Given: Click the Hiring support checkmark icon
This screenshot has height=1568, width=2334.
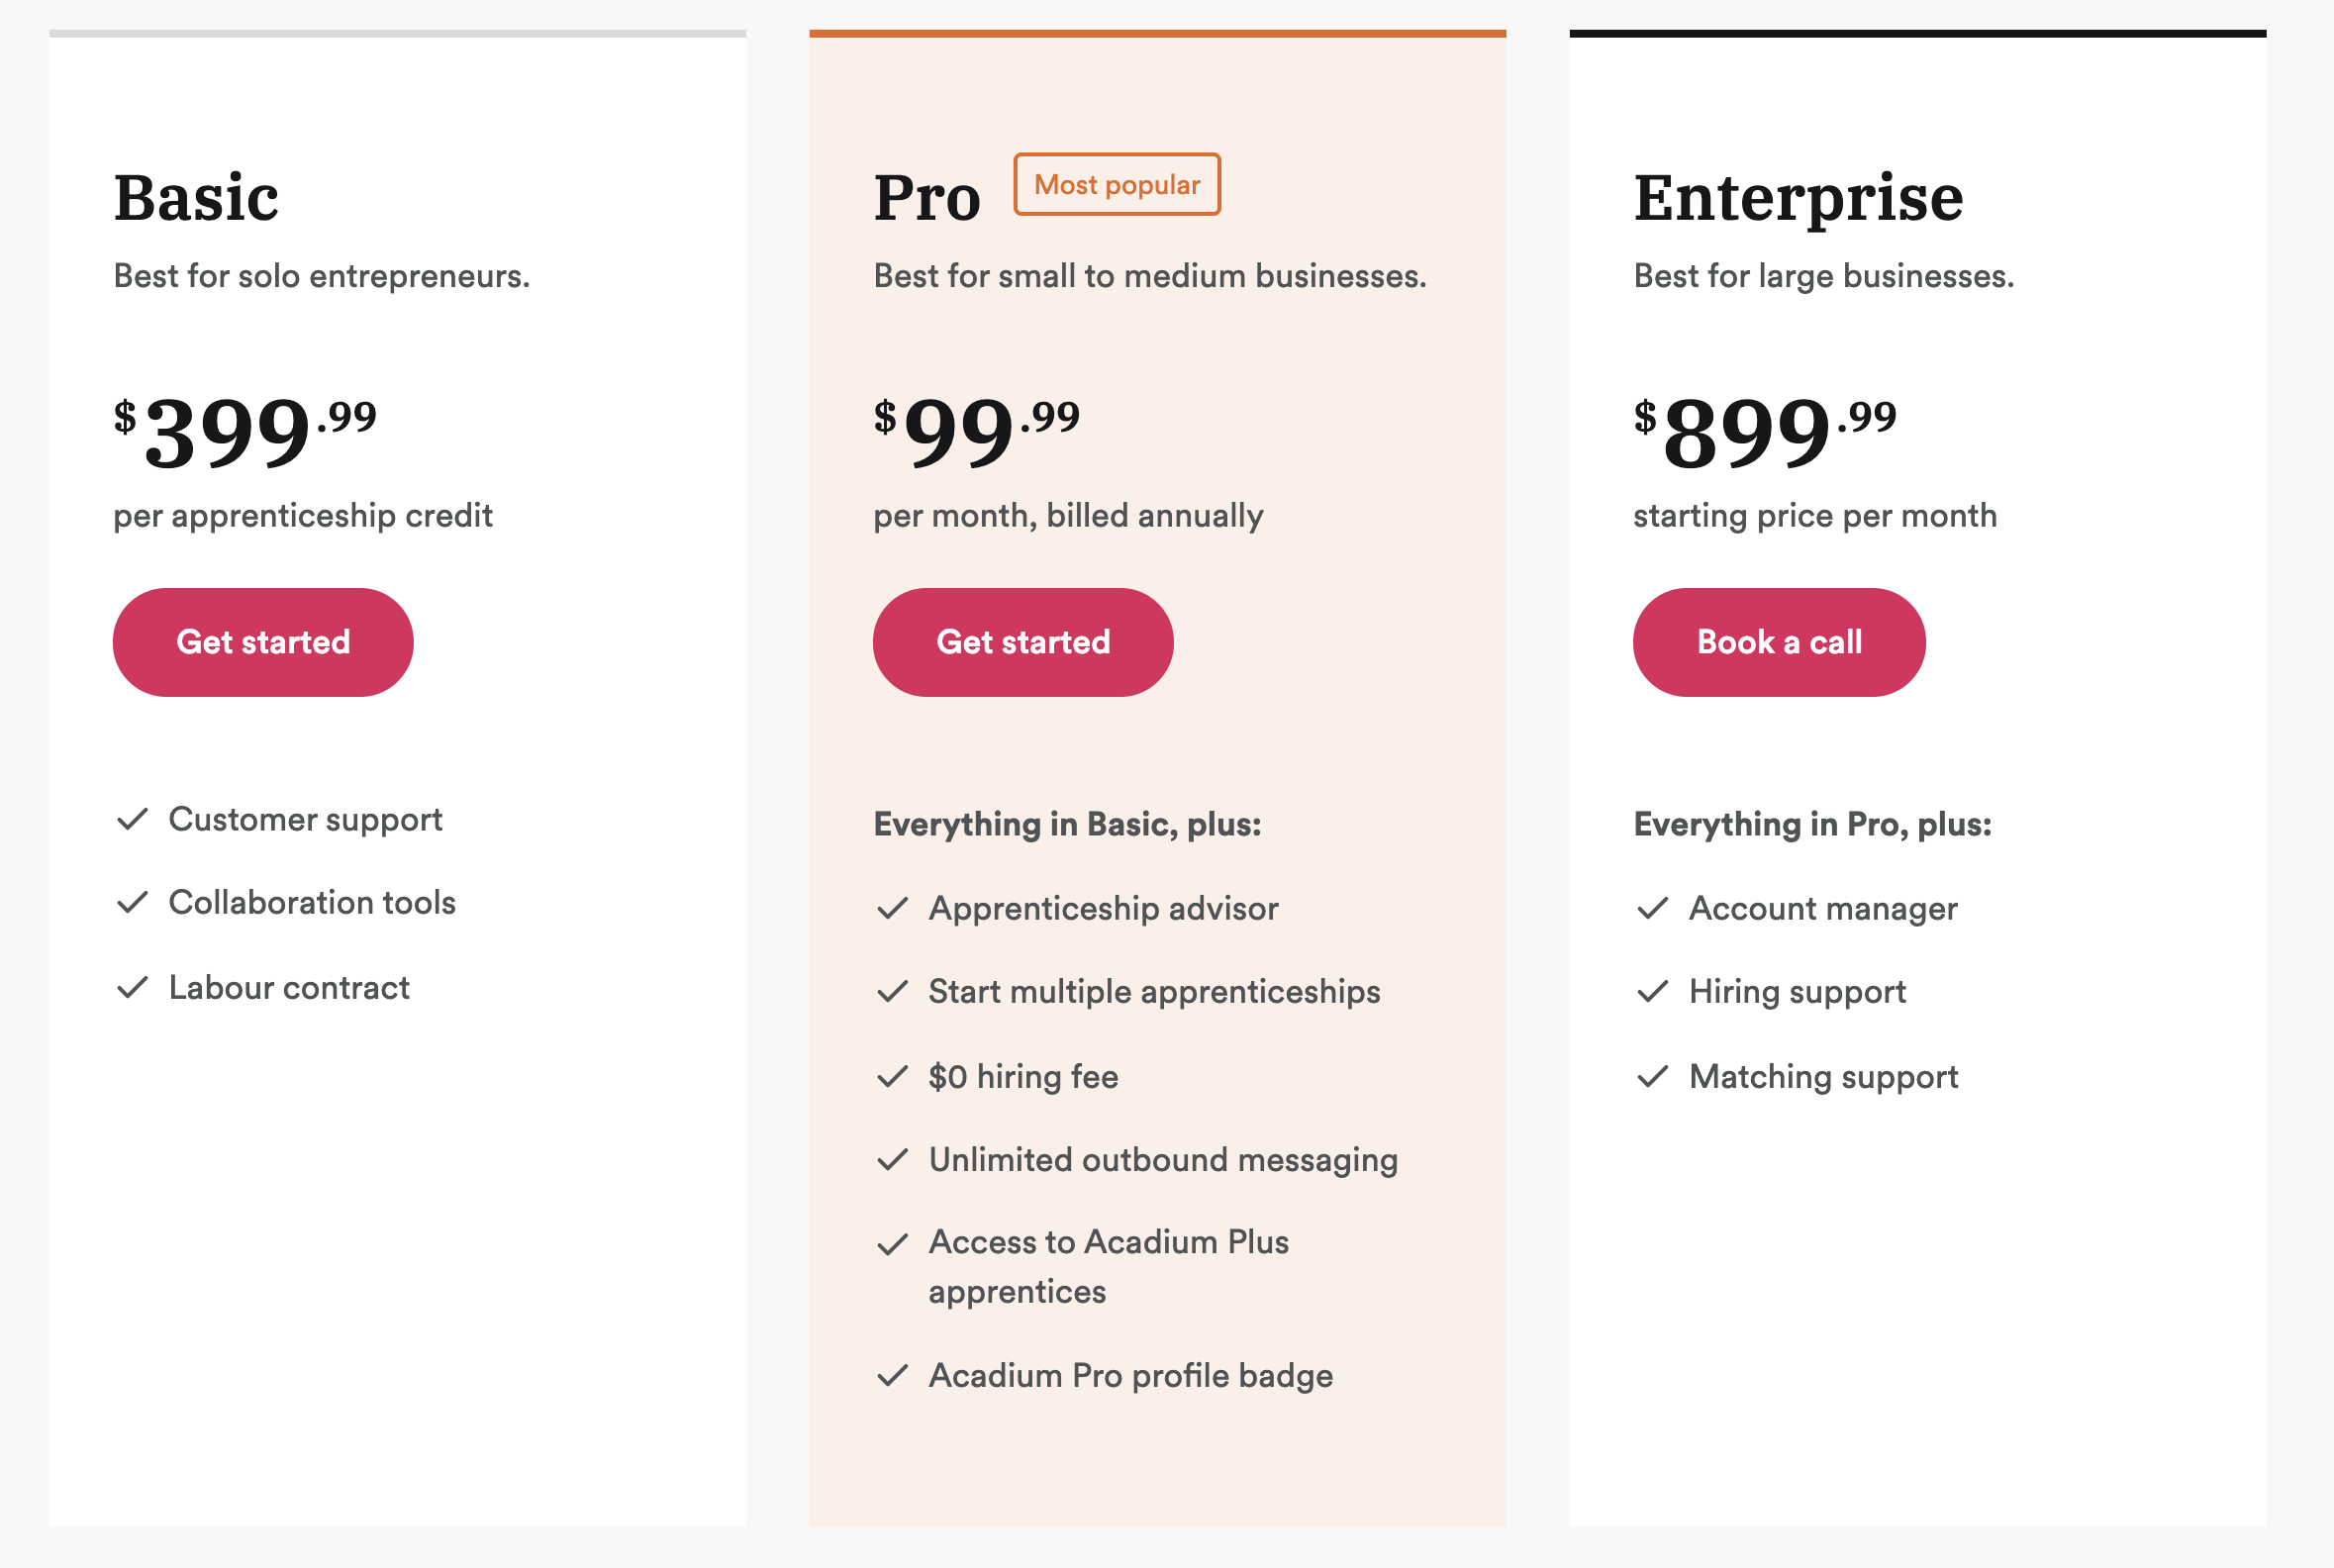Looking at the screenshot, I should point(1653,992).
